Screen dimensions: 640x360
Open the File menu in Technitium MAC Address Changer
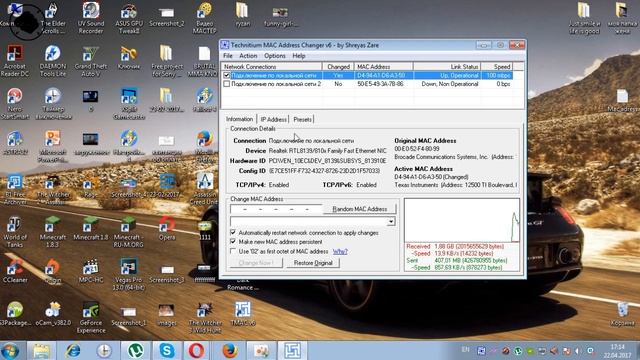tap(228, 56)
